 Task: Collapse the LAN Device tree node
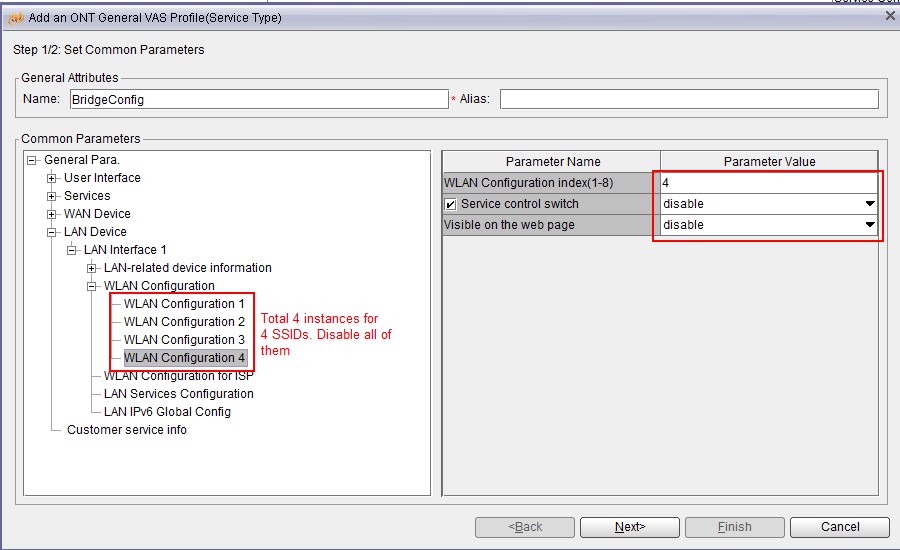(52, 232)
